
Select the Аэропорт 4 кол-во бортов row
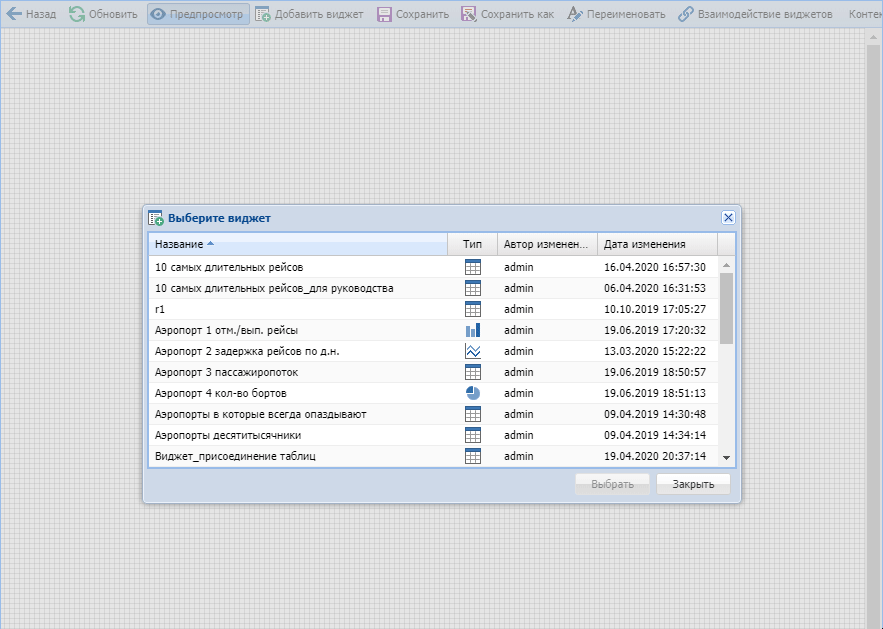[434, 393]
